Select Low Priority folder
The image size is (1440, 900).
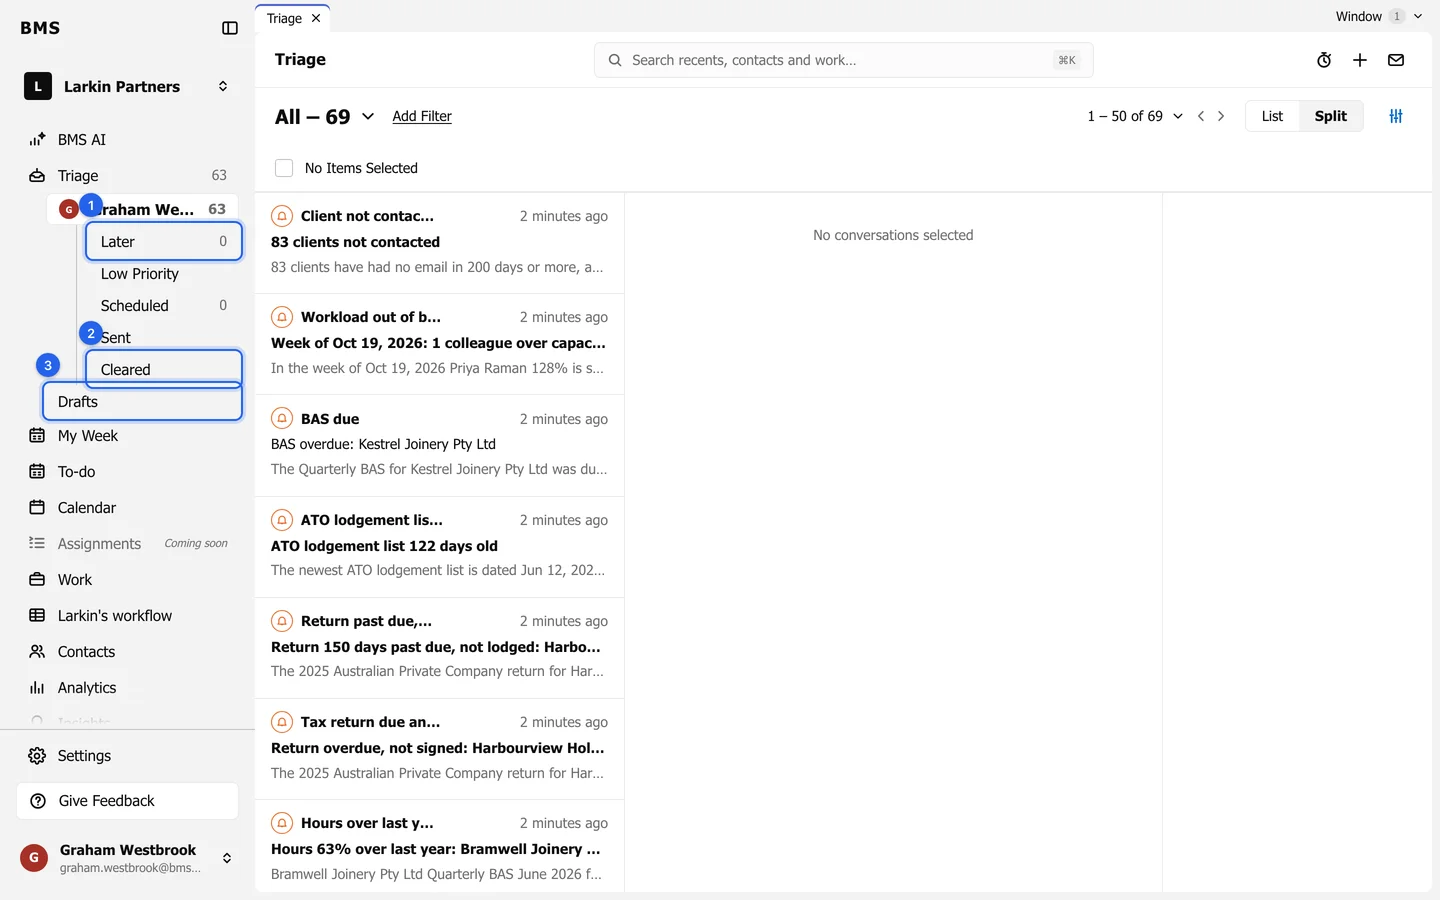coord(164,273)
